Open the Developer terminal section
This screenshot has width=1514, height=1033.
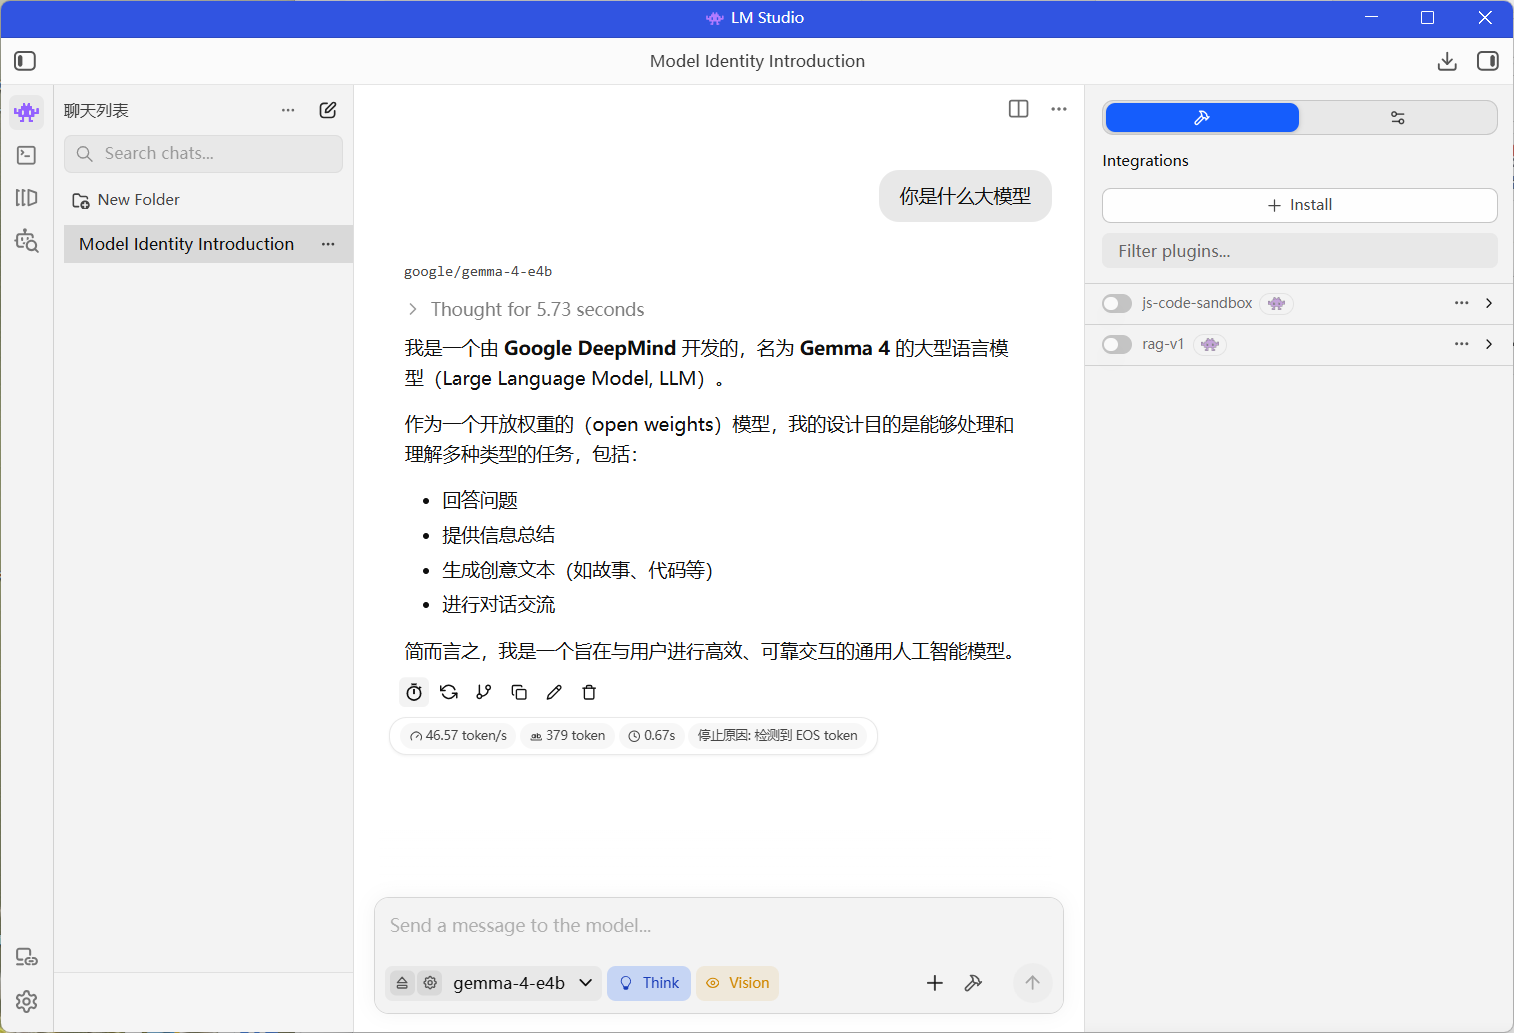27,155
